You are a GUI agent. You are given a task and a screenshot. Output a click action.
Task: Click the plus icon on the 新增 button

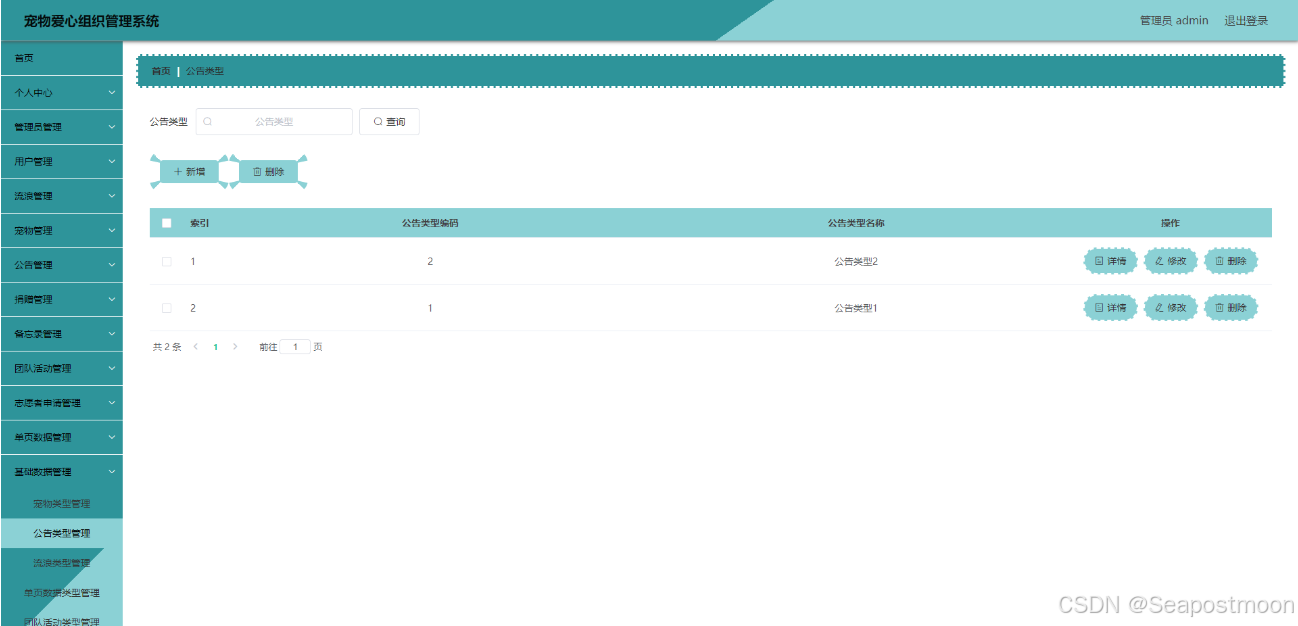[x=180, y=170]
